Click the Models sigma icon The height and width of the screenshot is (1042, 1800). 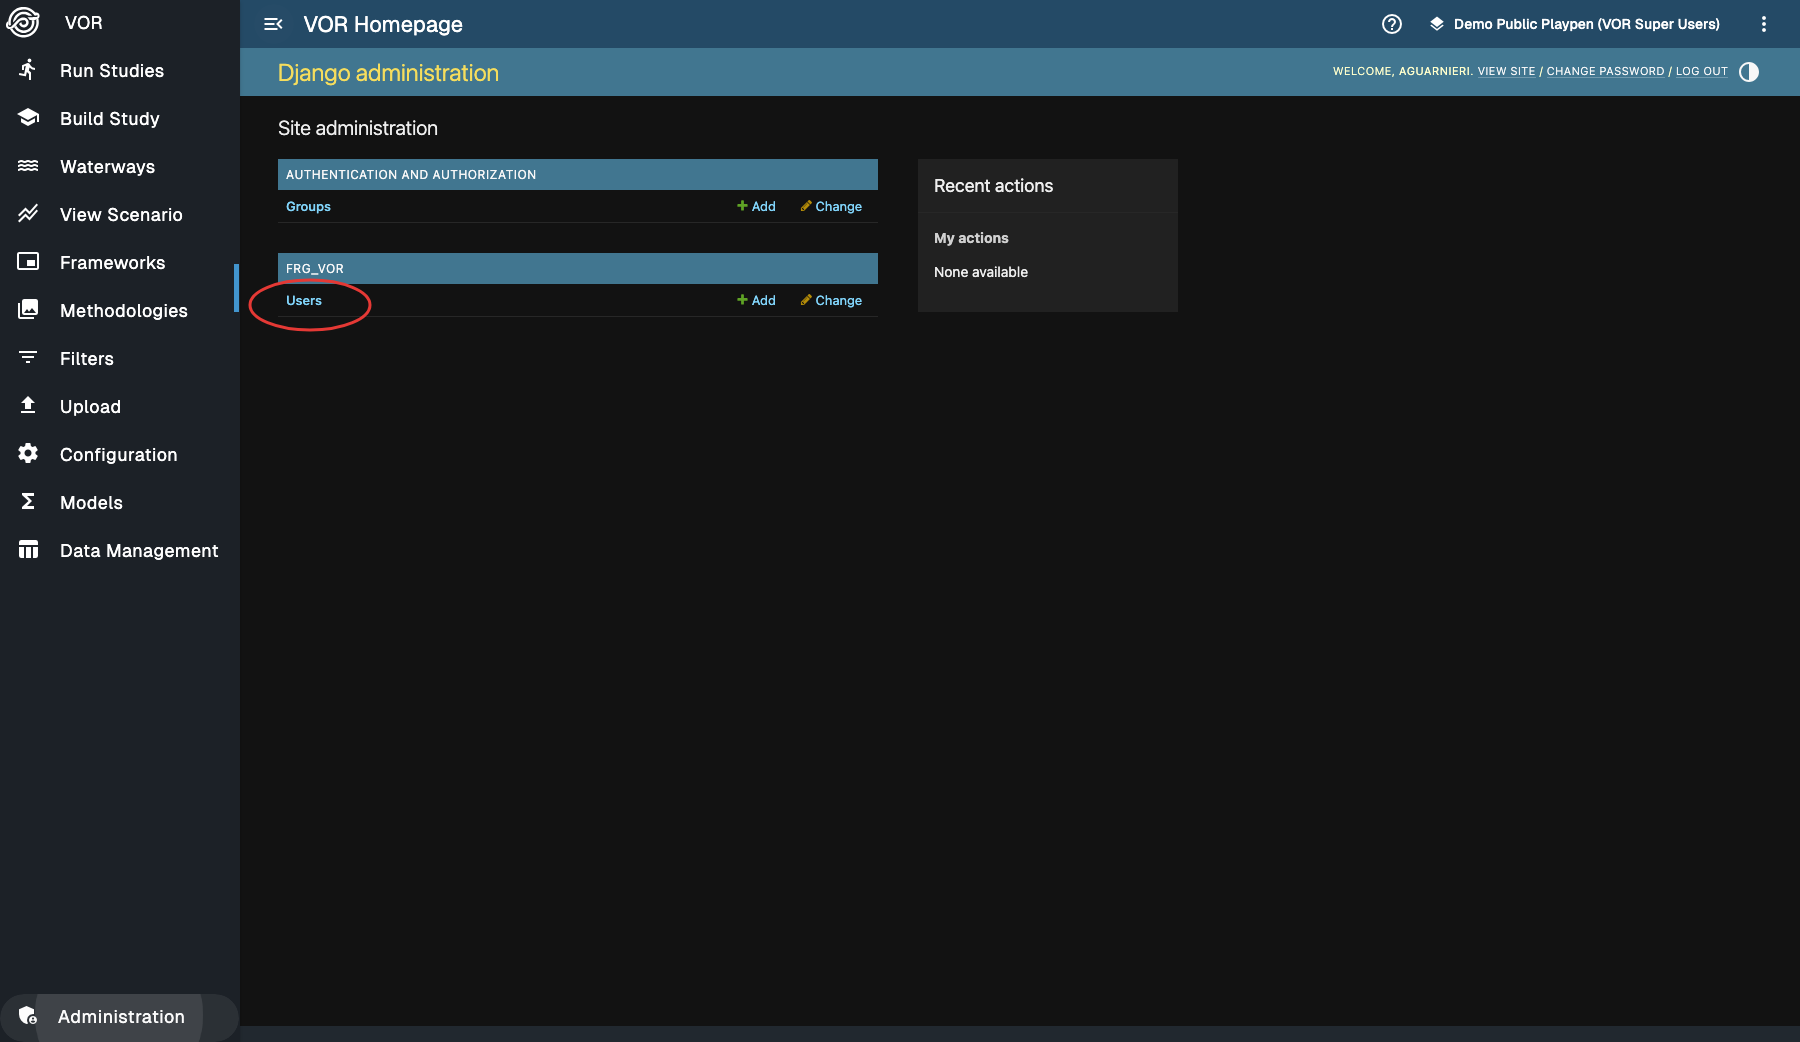coord(28,502)
